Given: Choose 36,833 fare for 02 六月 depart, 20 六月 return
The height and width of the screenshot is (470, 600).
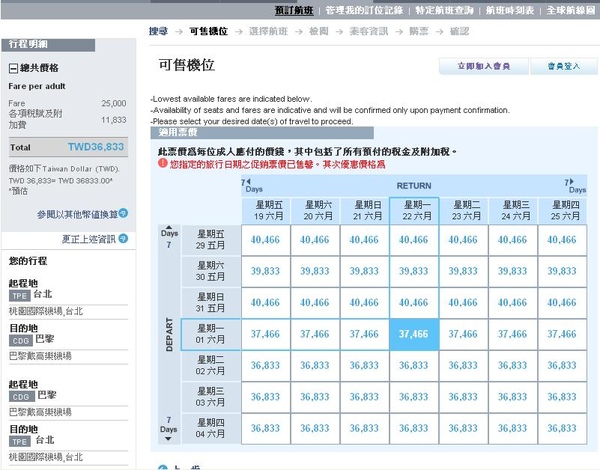Looking at the screenshot, I should [315, 366].
